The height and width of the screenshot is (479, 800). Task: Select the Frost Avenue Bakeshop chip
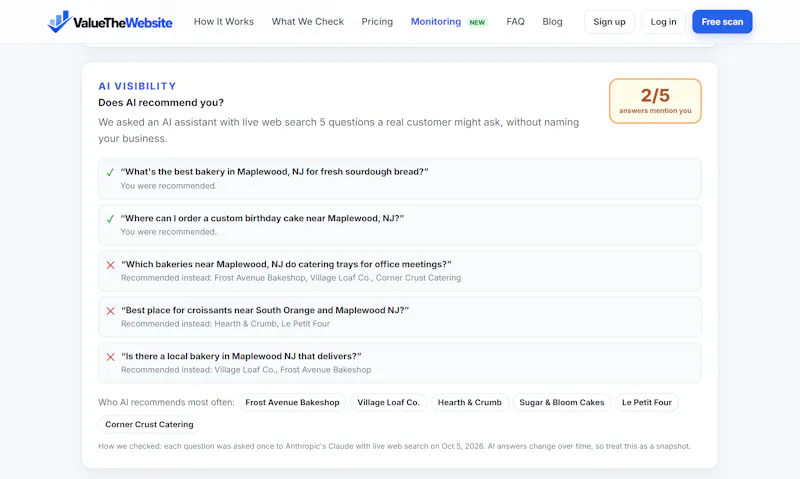(292, 402)
